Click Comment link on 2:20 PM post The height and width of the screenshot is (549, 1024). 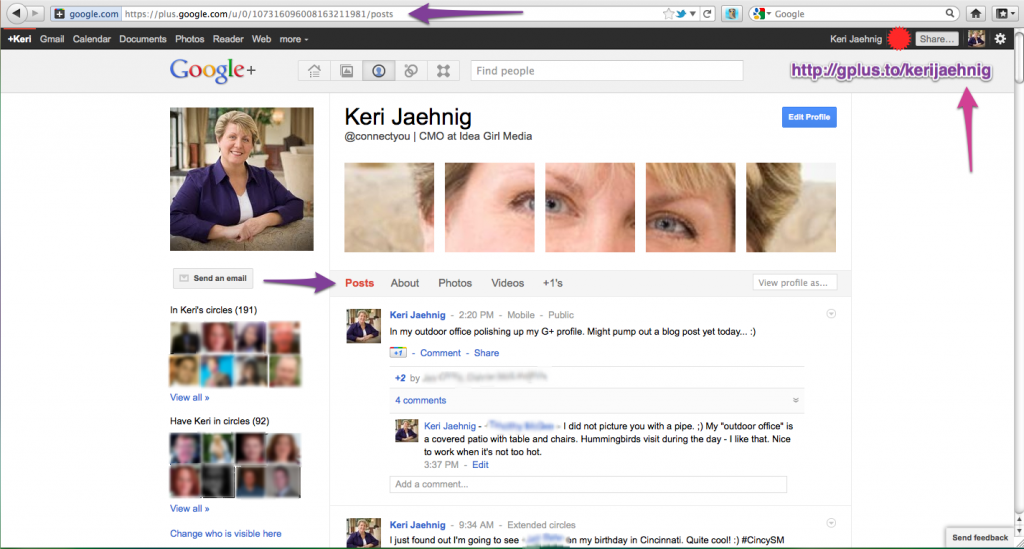440,353
